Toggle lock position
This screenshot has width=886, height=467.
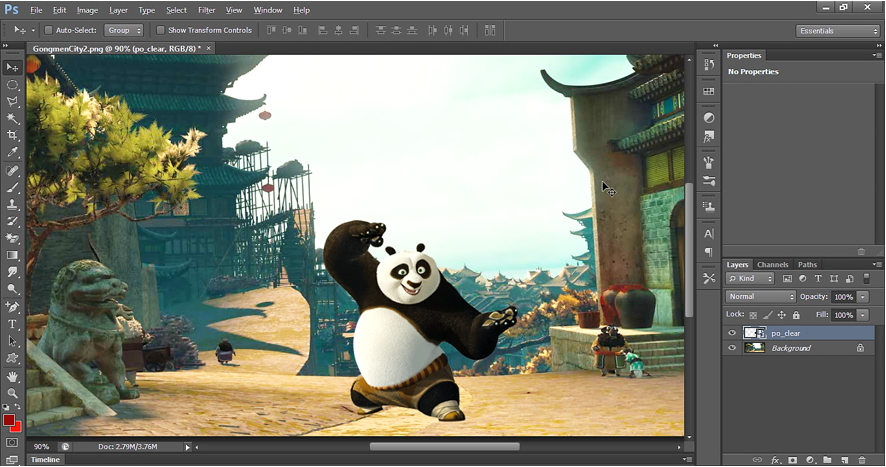781,315
